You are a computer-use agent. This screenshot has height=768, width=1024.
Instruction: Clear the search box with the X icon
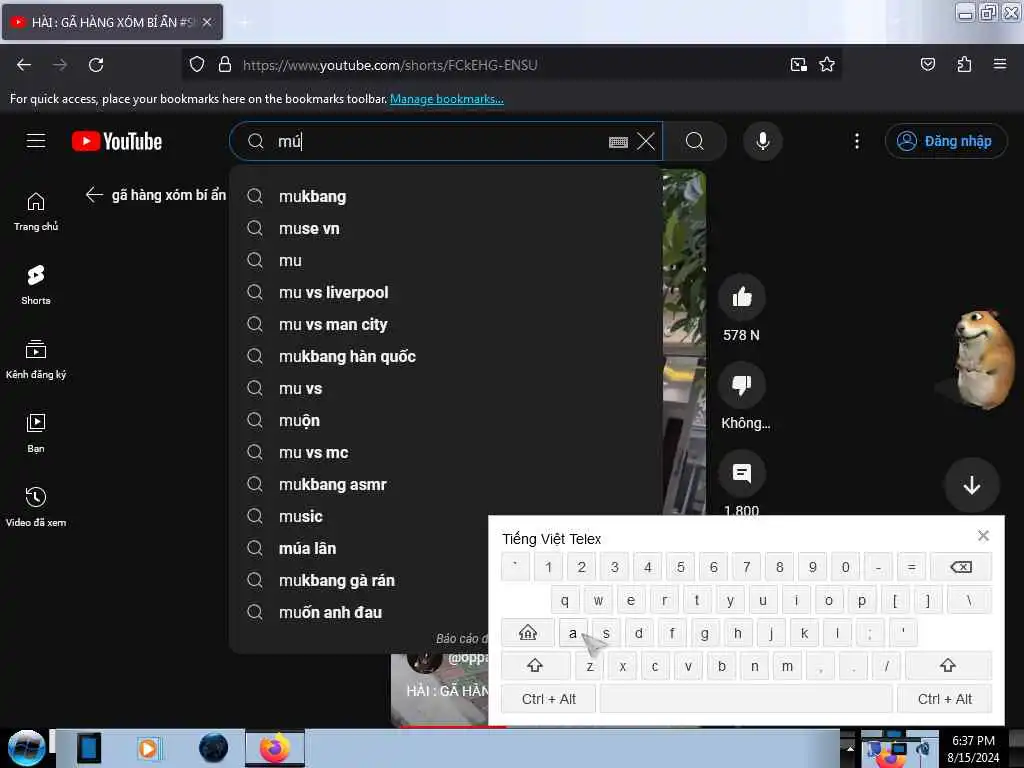(646, 141)
